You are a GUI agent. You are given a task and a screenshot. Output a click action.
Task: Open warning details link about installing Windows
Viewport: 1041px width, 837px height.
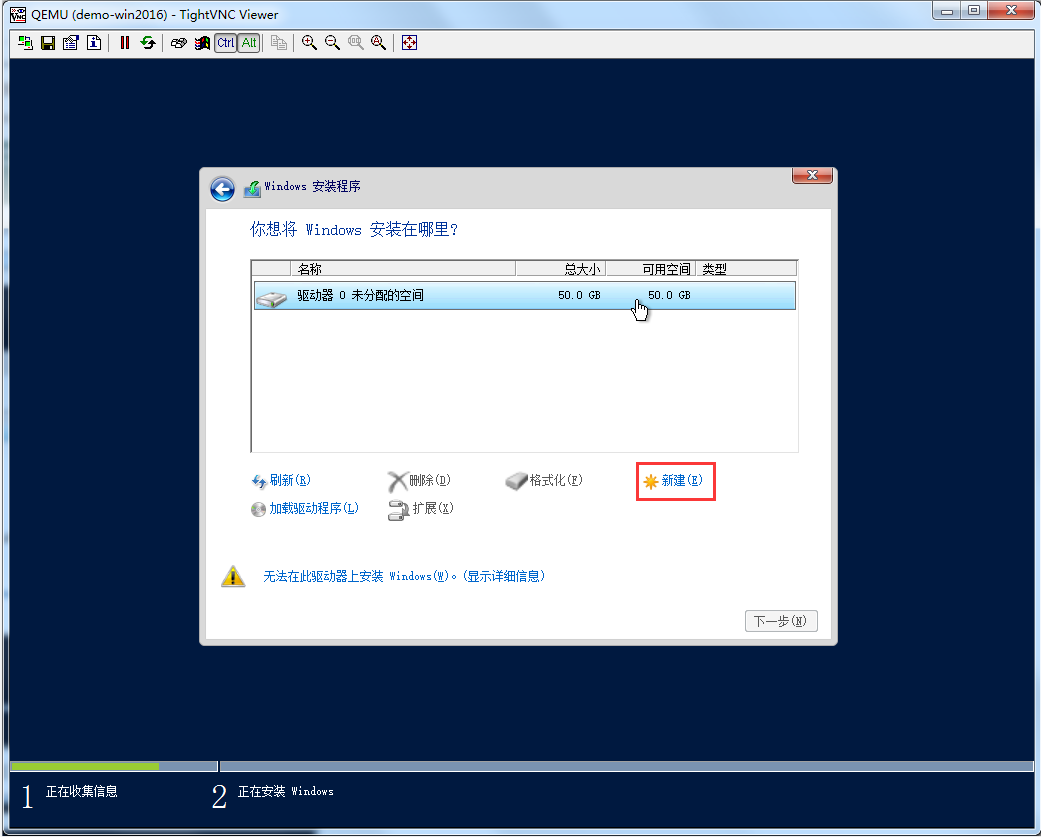(x=404, y=576)
